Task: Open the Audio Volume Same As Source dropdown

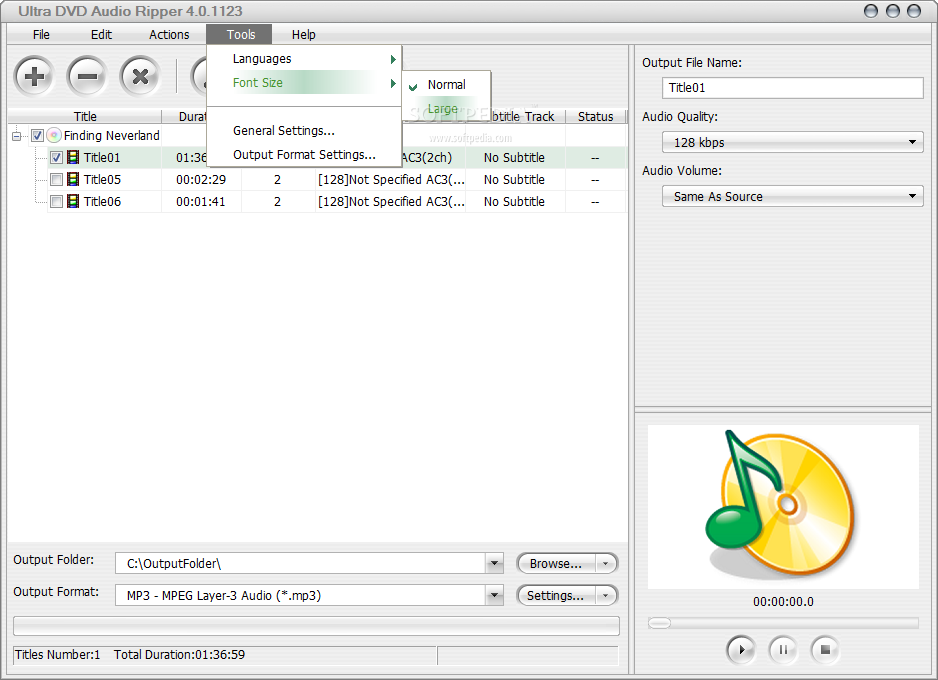Action: click(x=793, y=196)
